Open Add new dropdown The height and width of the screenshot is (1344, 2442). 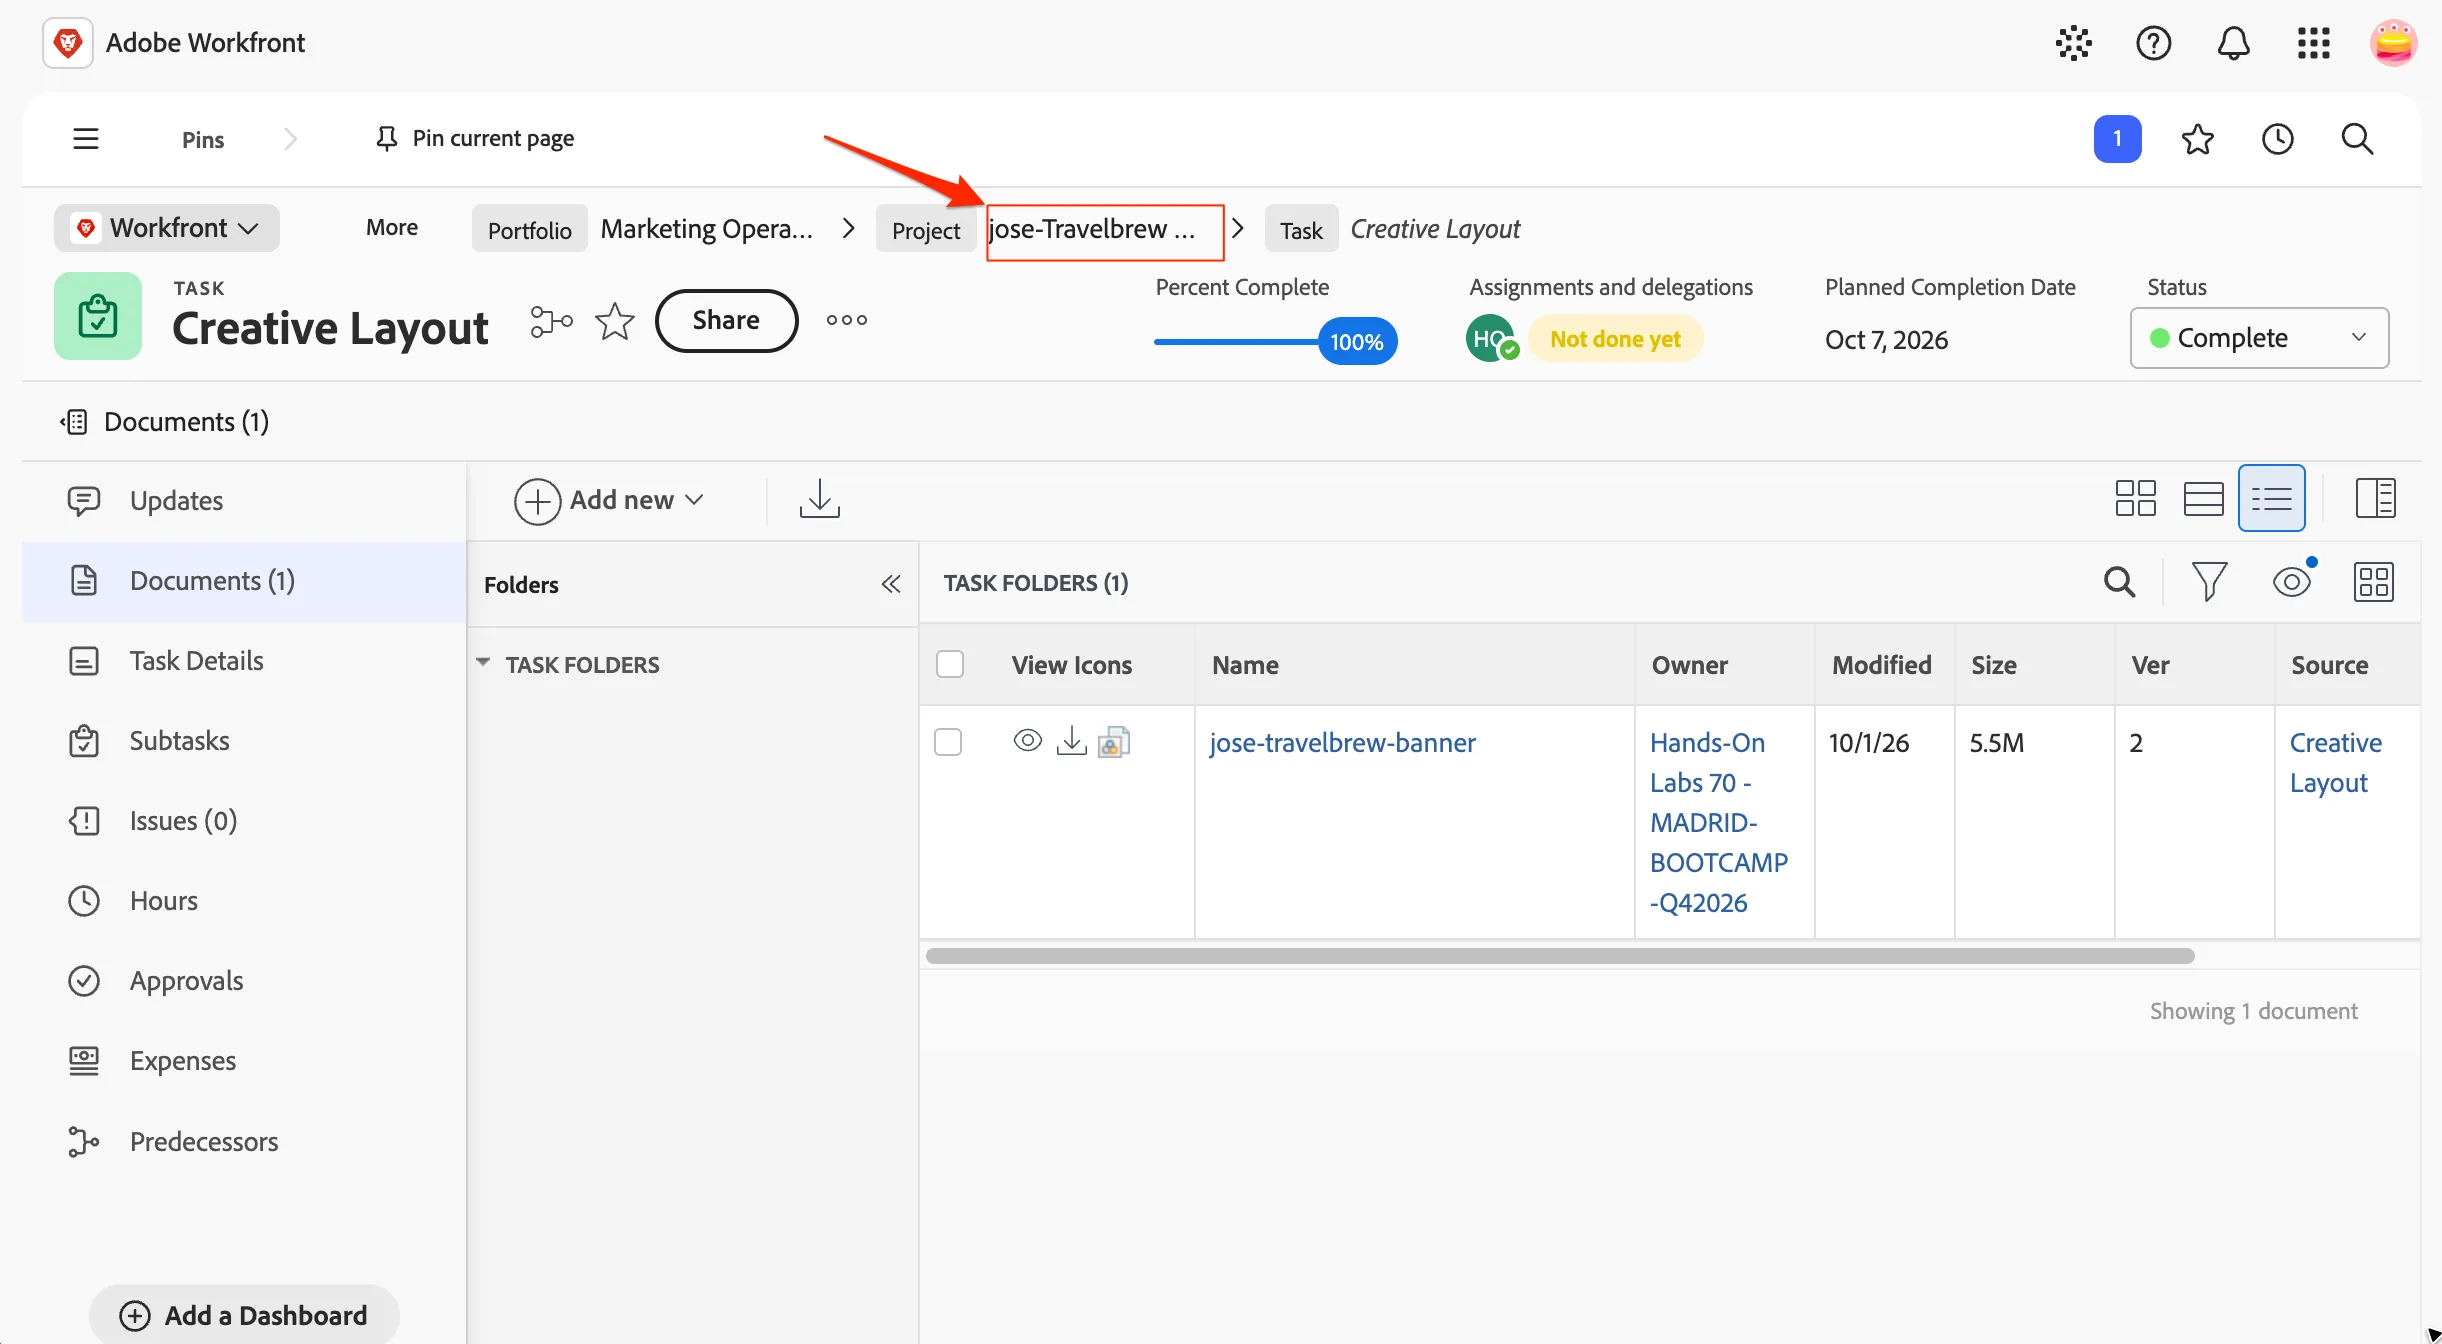610,500
